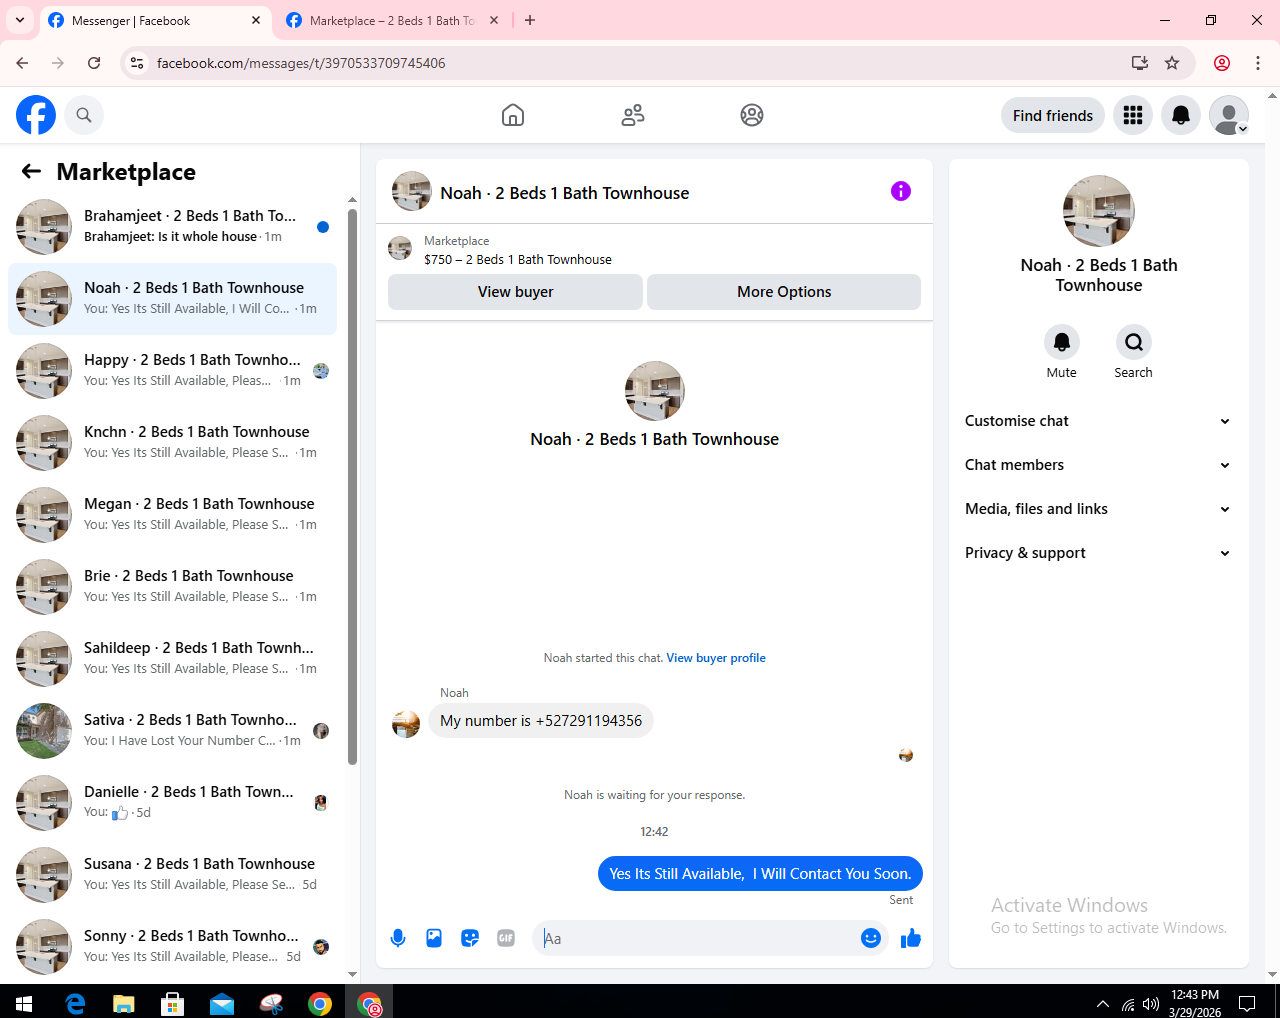Open the Happy 2 Beds conversation
The image size is (1280, 1018).
point(172,371)
